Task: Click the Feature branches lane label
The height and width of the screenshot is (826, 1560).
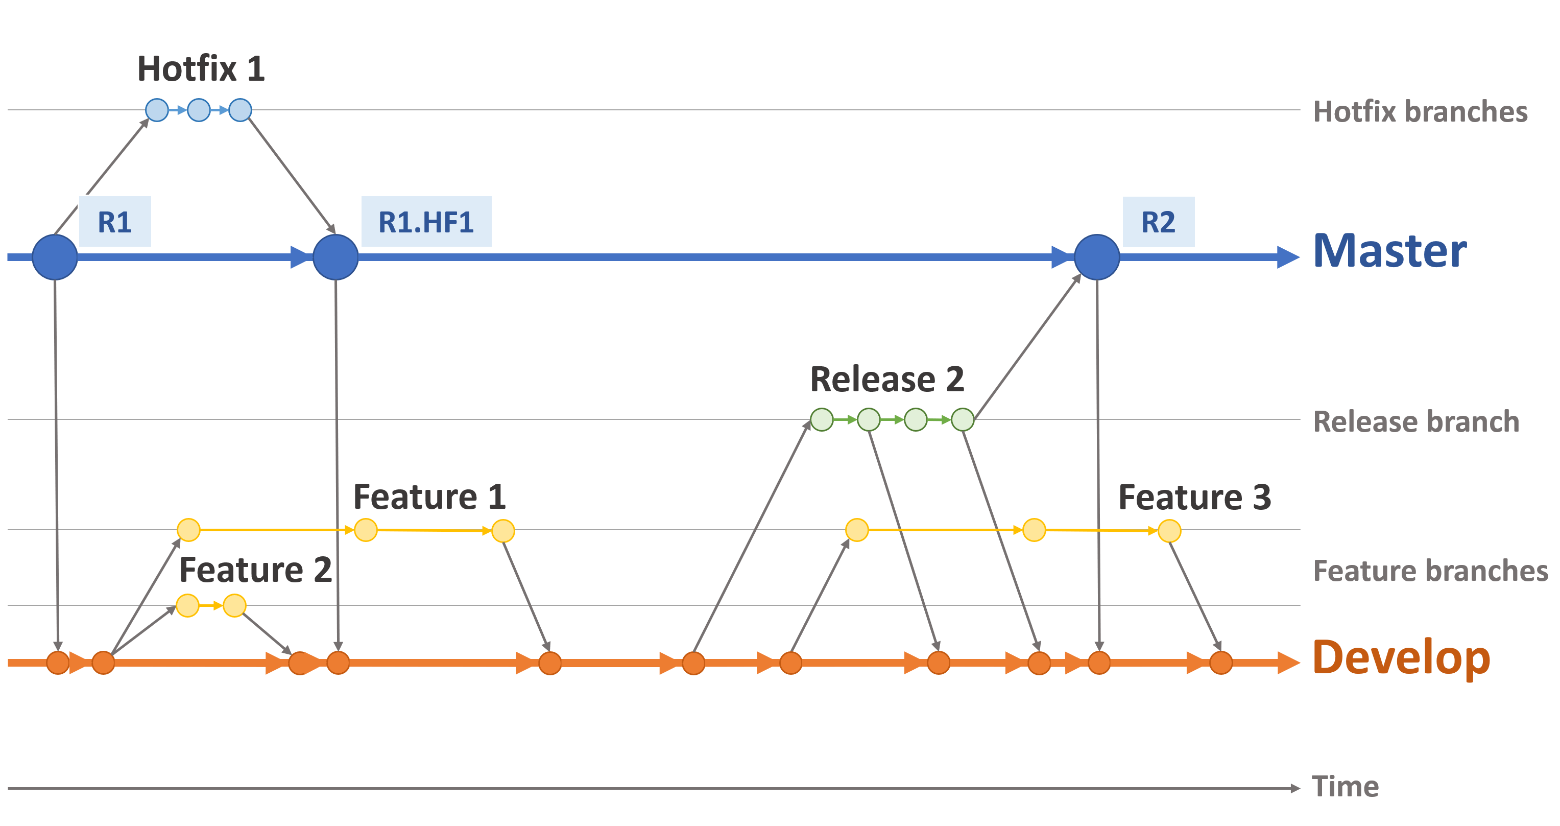Action: pos(1430,571)
